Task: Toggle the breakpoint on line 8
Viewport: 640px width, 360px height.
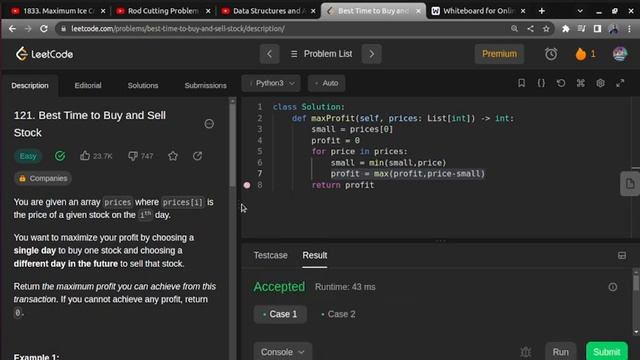Action: (x=247, y=185)
